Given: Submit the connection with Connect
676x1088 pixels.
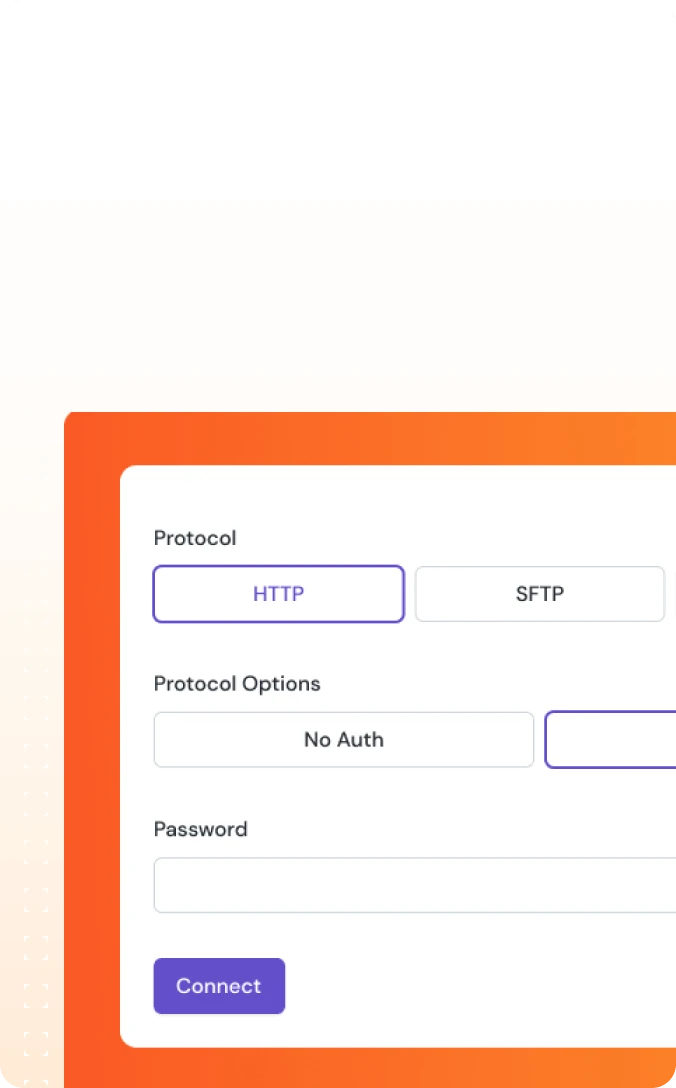Looking at the screenshot, I should click(x=219, y=986).
